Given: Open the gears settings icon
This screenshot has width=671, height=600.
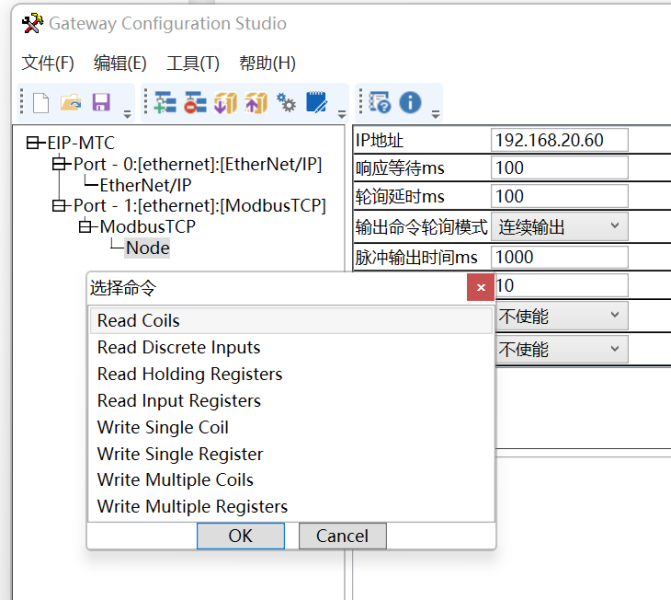Looking at the screenshot, I should click(x=286, y=103).
